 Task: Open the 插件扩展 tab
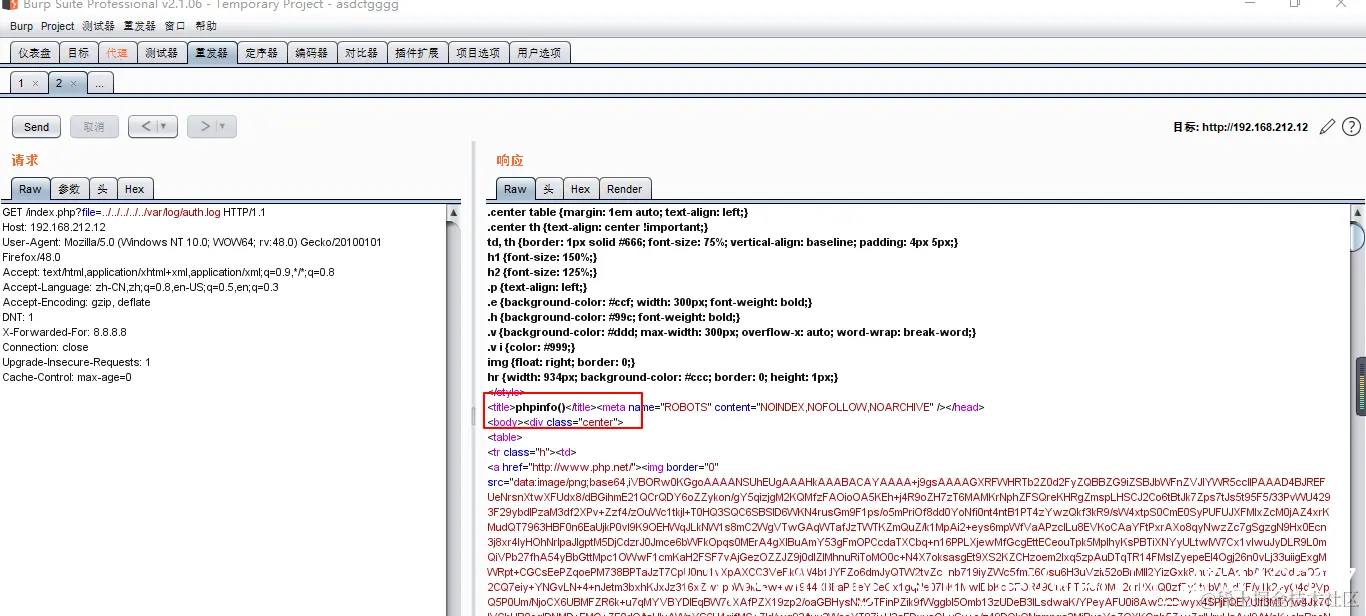pyautogui.click(x=417, y=53)
